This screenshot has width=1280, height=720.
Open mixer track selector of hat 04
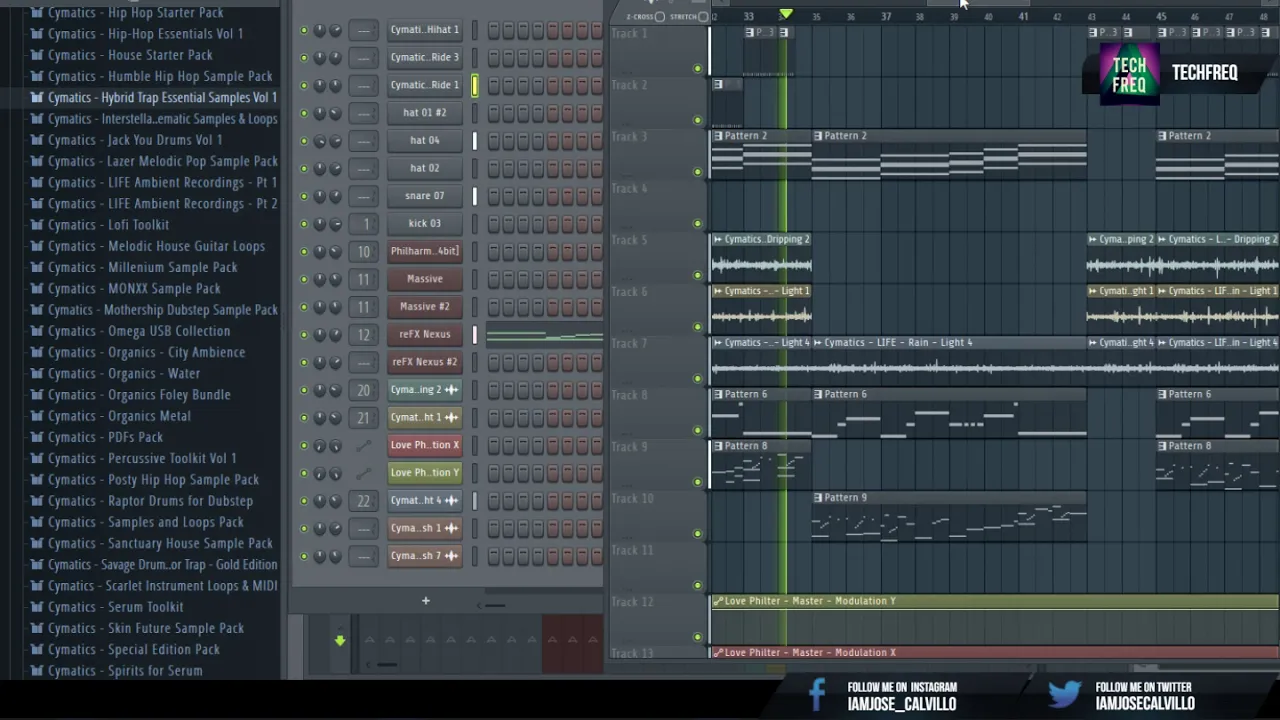[364, 141]
